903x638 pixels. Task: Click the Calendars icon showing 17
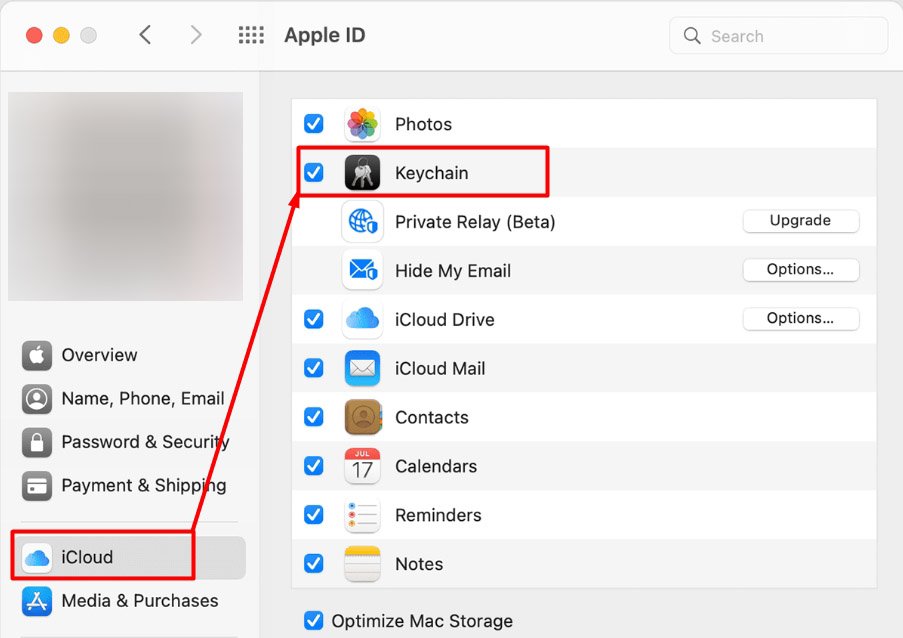click(362, 466)
